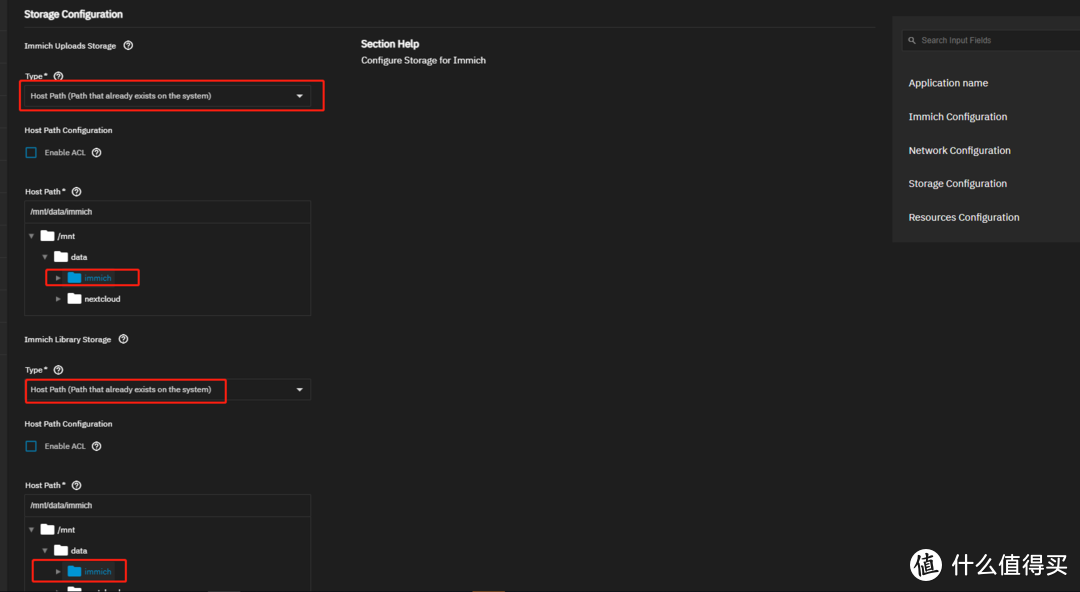This screenshot has width=1080, height=592.
Task: Collapse /mnt node in Library tree
Action: pyautogui.click(x=32, y=530)
